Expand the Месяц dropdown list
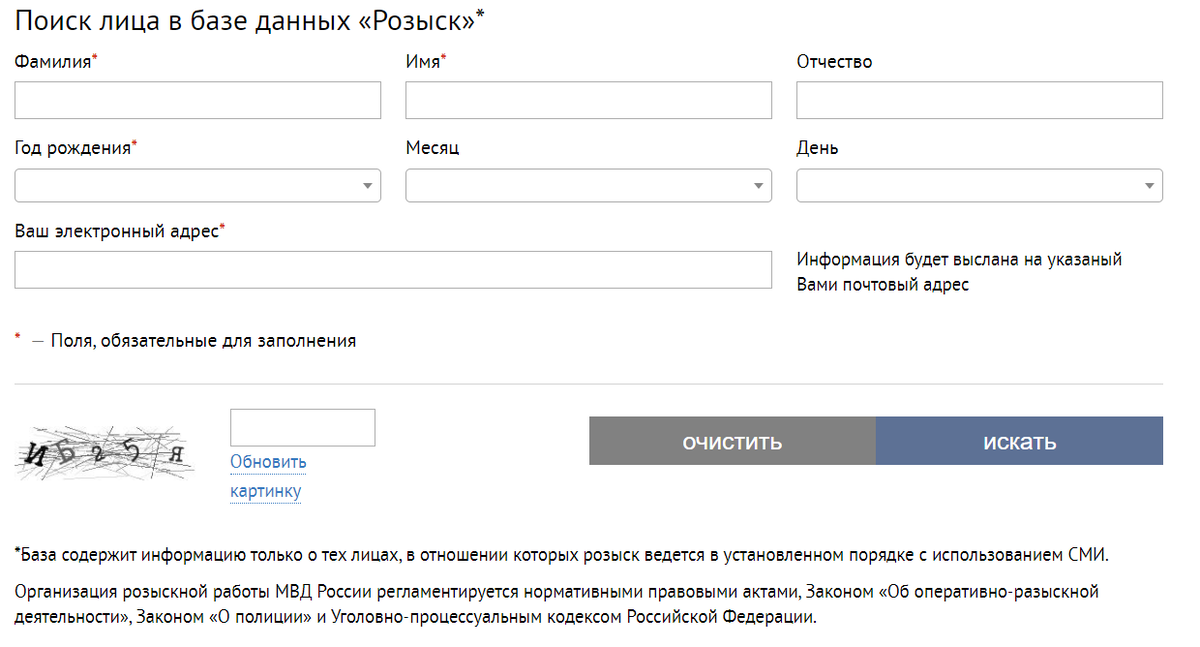The width and height of the screenshot is (1200, 647). tap(588, 186)
